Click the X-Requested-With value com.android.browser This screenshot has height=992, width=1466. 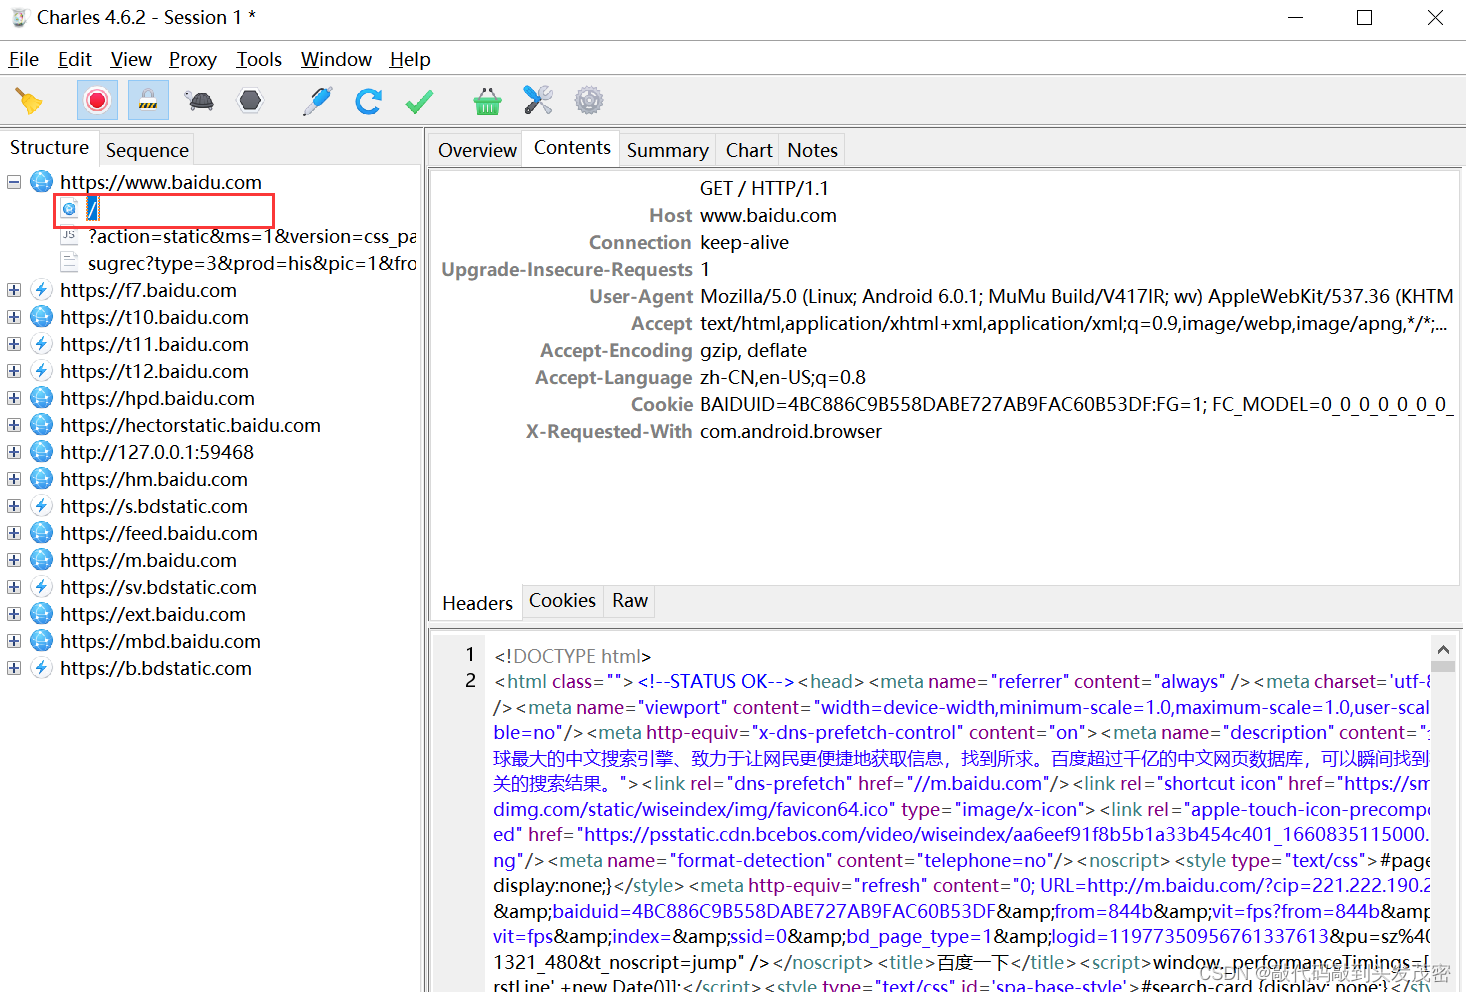(x=791, y=431)
